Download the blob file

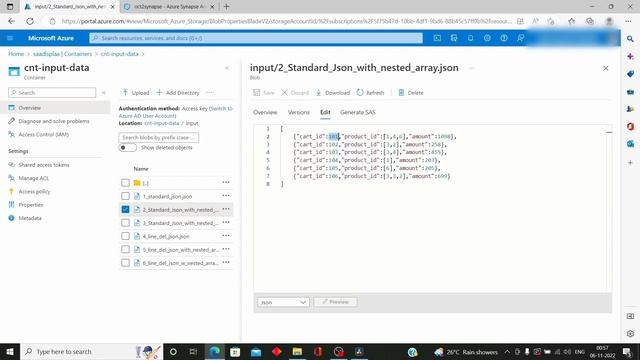tap(333, 93)
